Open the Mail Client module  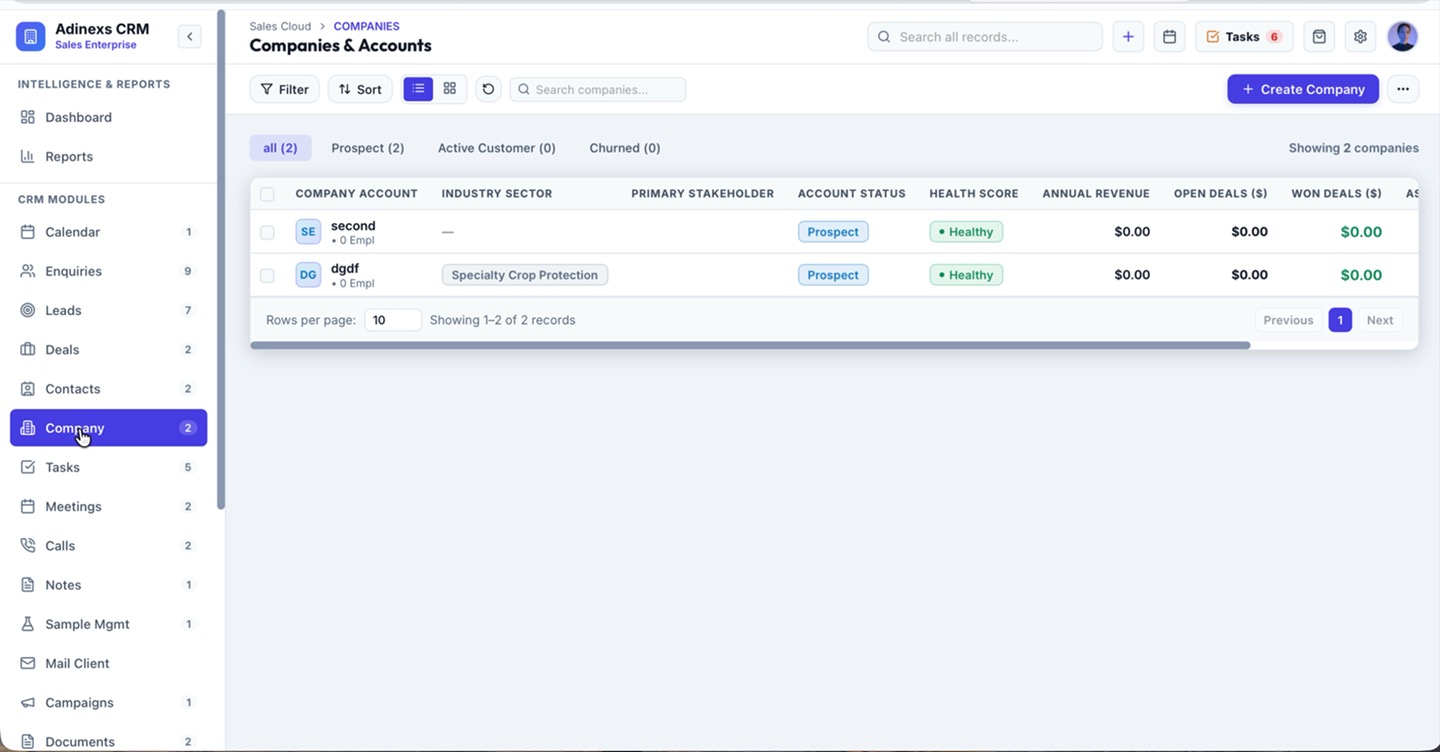pyautogui.click(x=108, y=663)
